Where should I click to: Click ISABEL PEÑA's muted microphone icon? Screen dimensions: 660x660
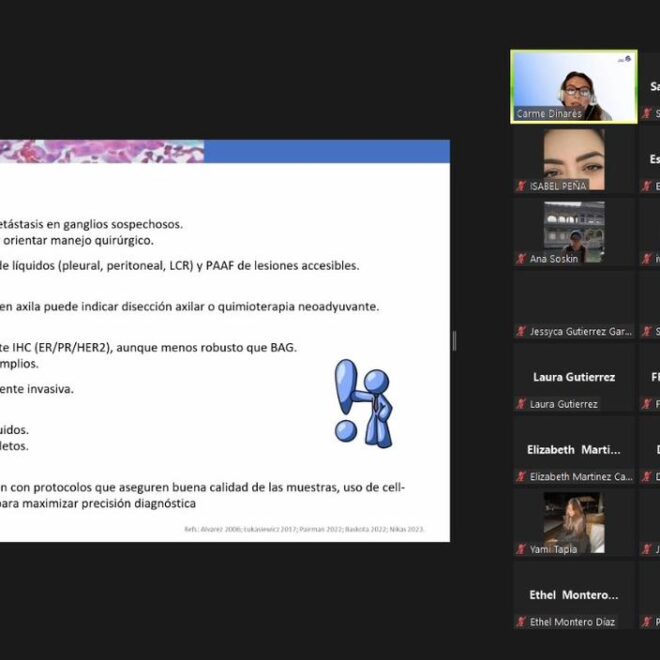point(521,186)
